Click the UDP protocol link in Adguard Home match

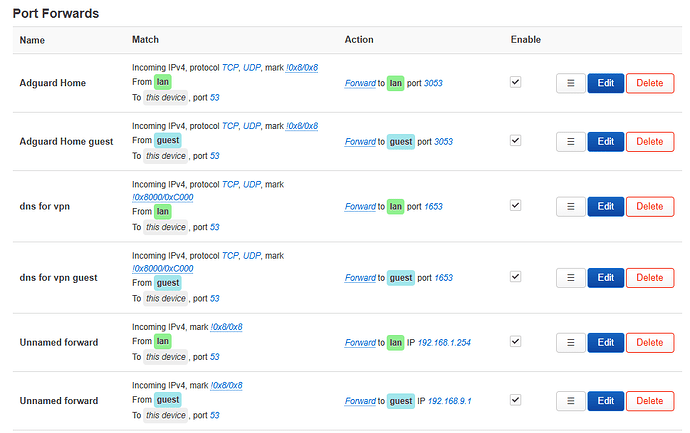coord(254,68)
